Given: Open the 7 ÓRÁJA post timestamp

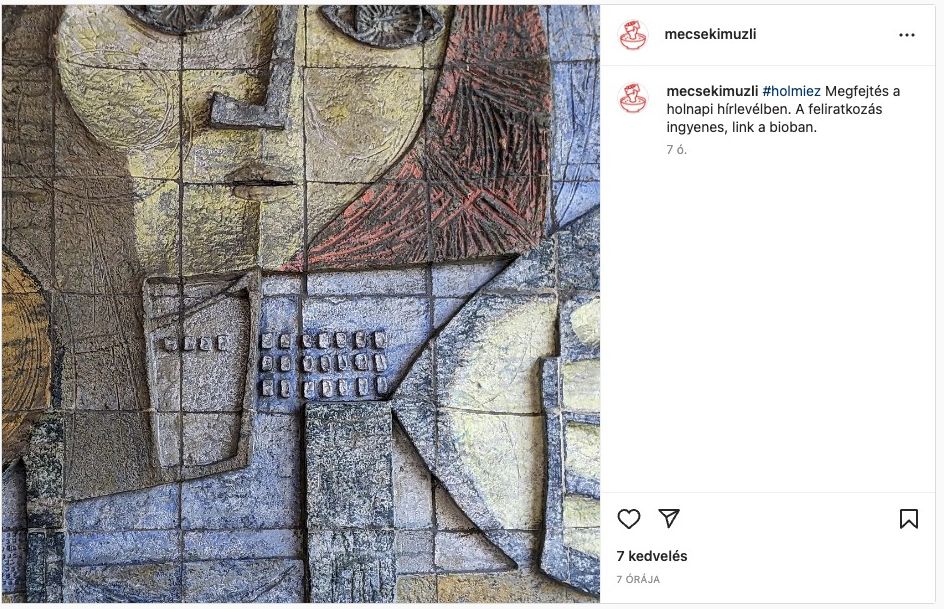Looking at the screenshot, I should (638, 580).
